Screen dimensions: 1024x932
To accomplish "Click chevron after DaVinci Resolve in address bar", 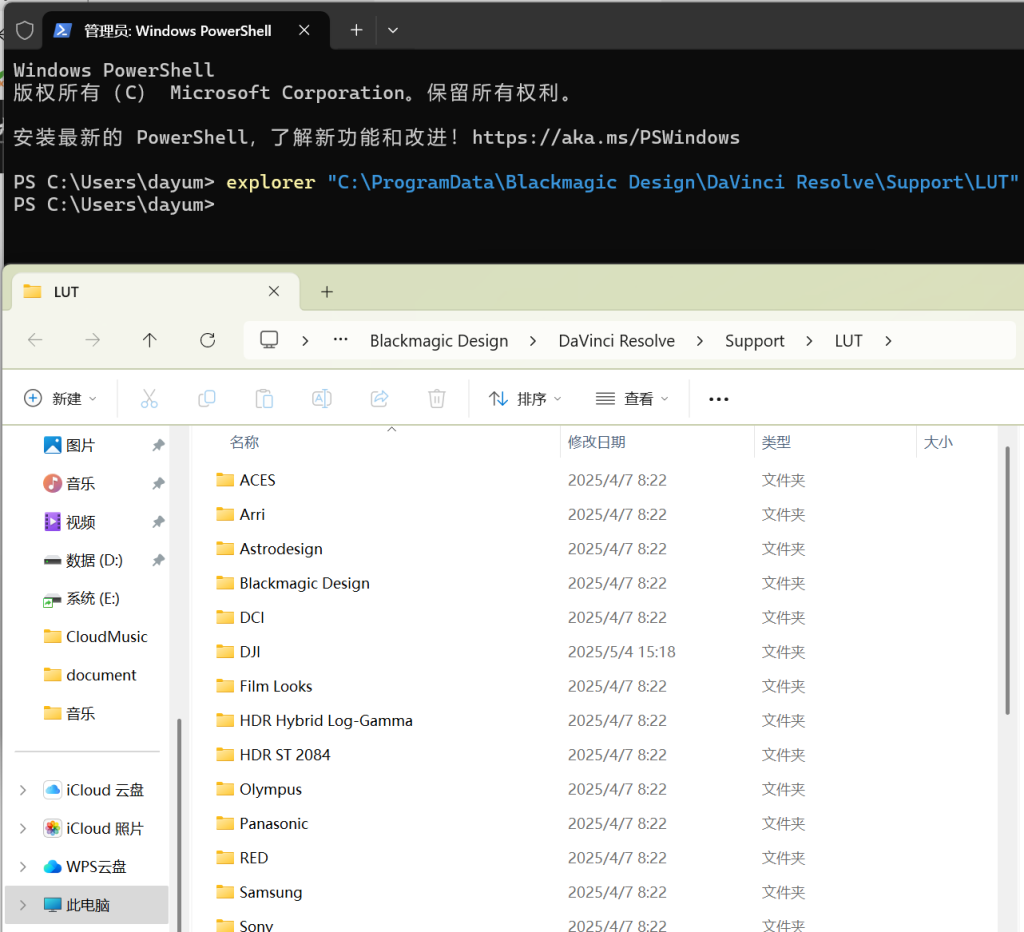I will (699, 341).
